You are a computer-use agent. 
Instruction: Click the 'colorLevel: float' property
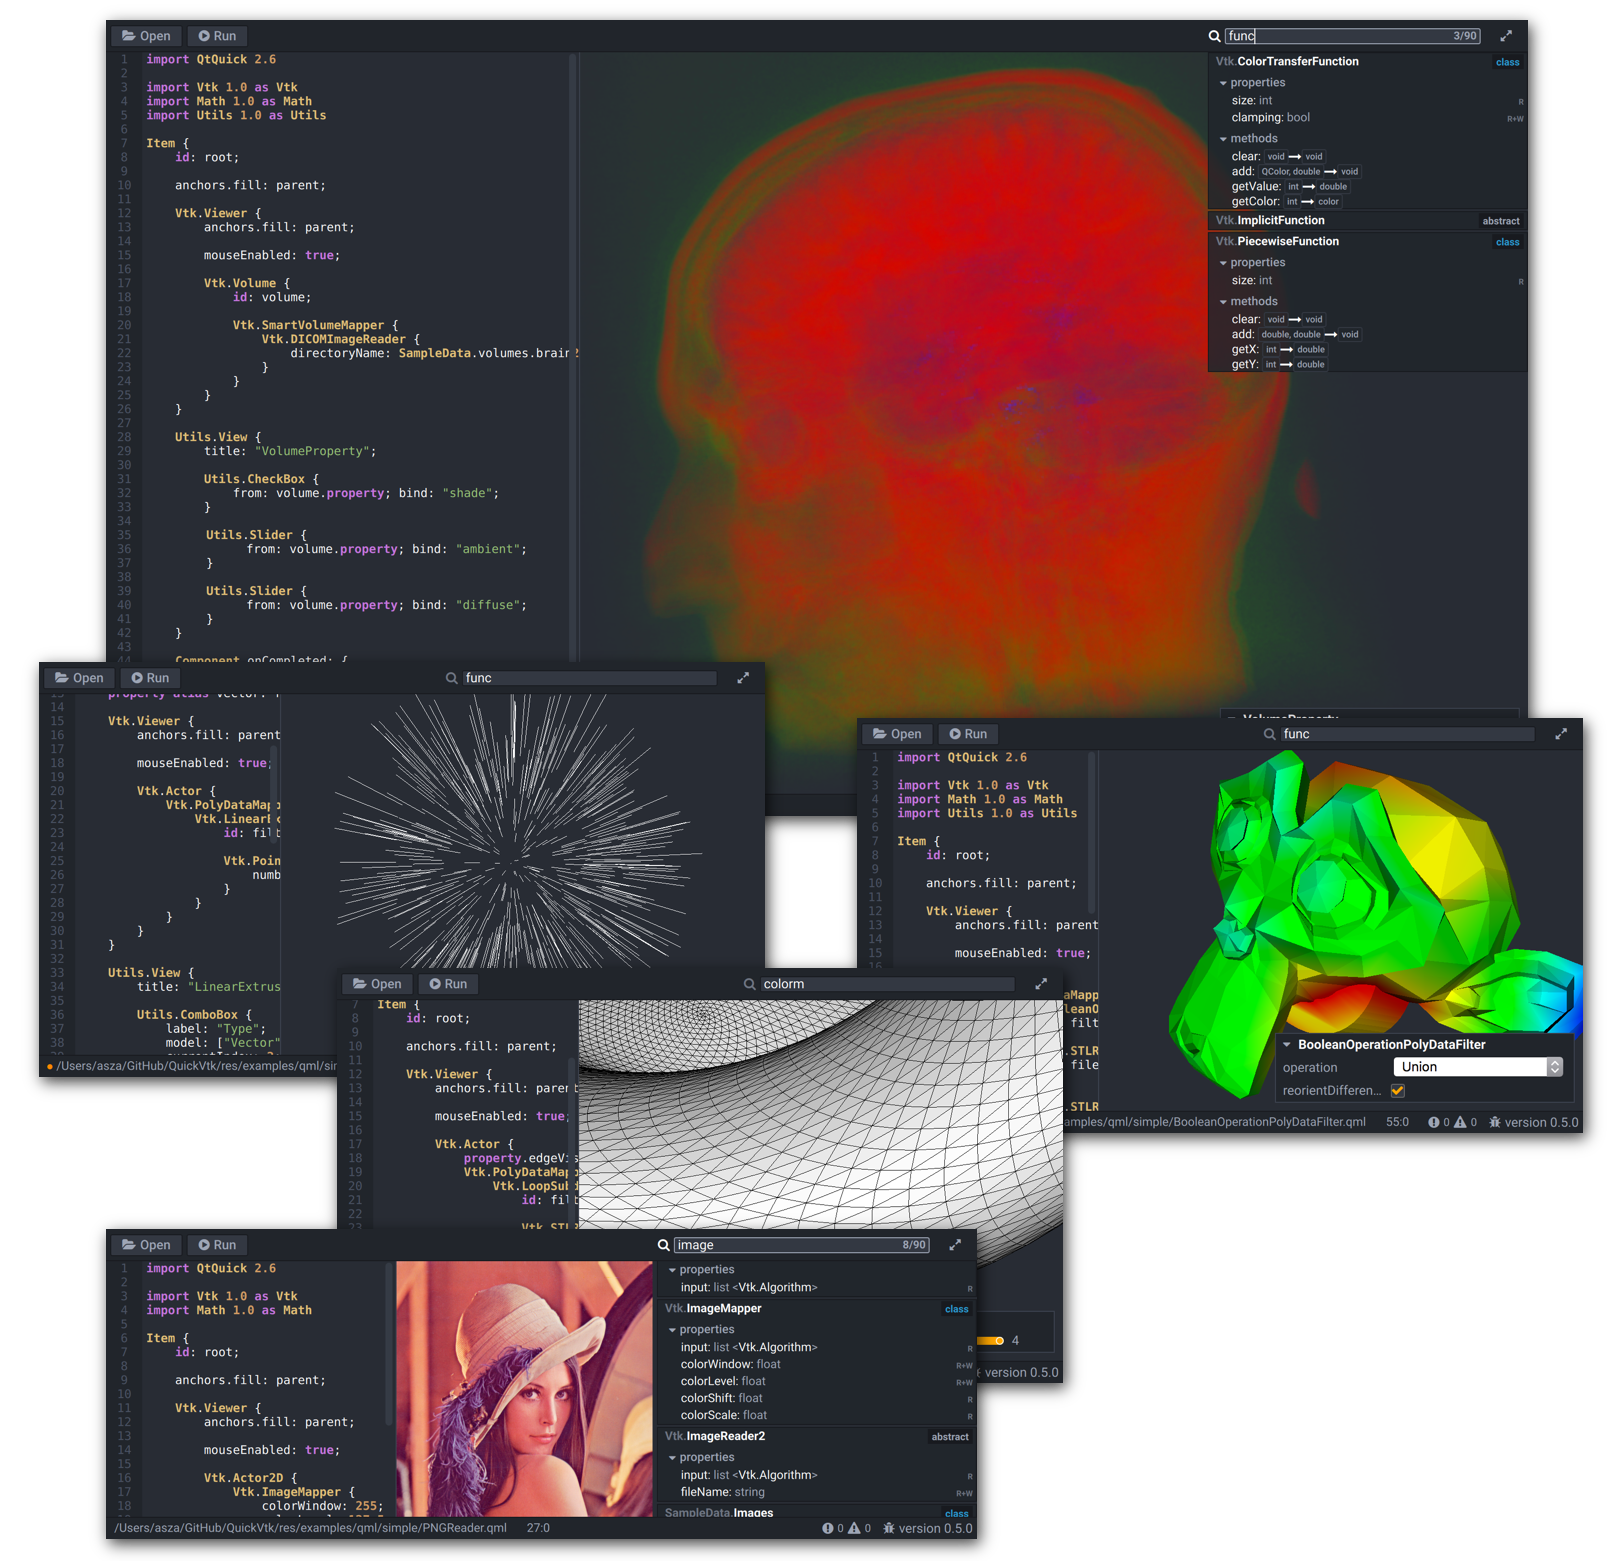tap(723, 1382)
